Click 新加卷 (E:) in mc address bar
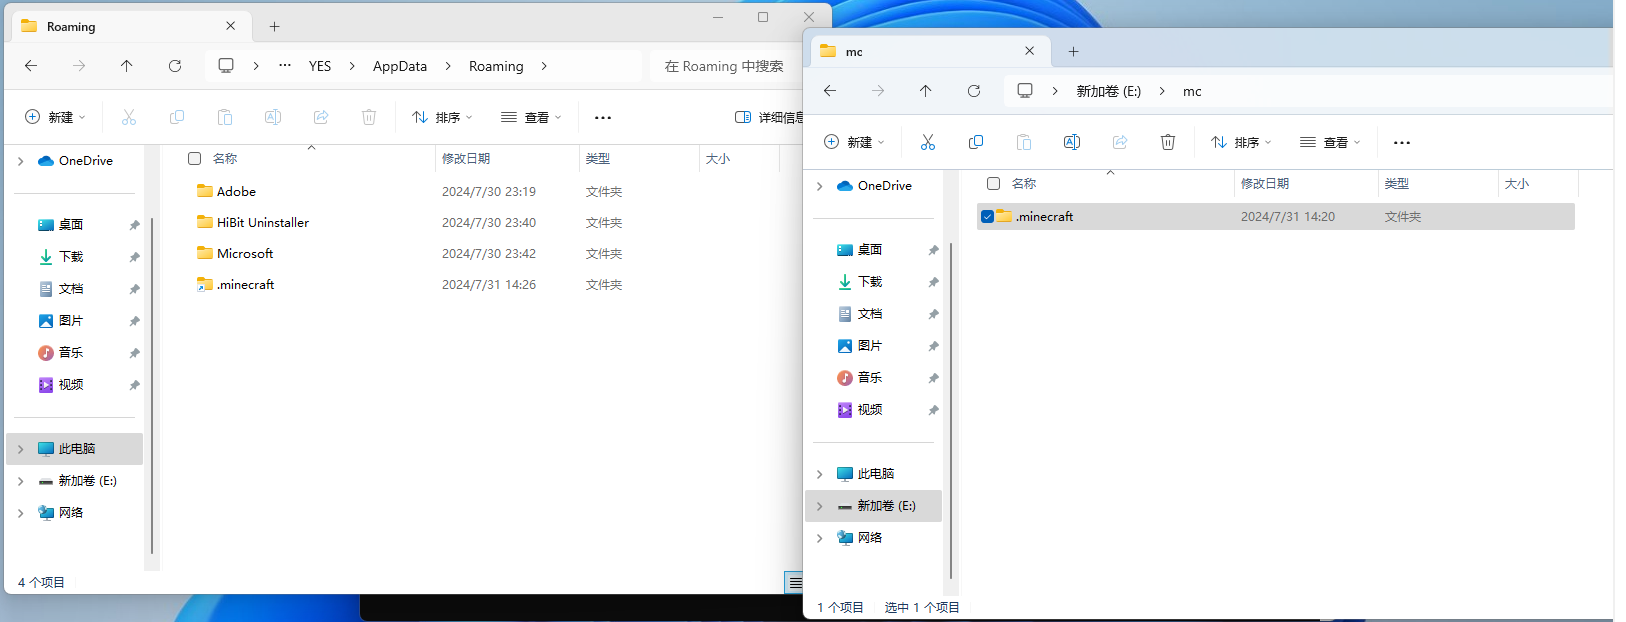Image resolution: width=1626 pixels, height=622 pixels. [1108, 91]
